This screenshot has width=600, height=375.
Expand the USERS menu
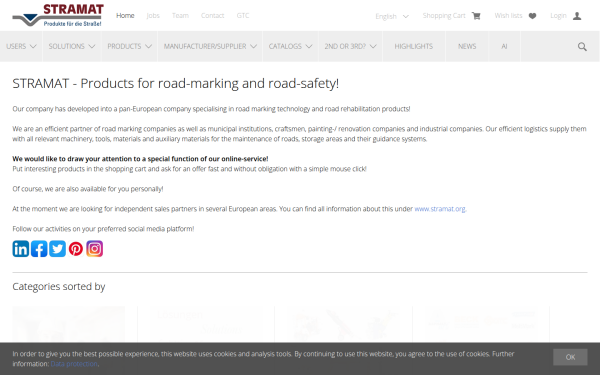(x=21, y=46)
